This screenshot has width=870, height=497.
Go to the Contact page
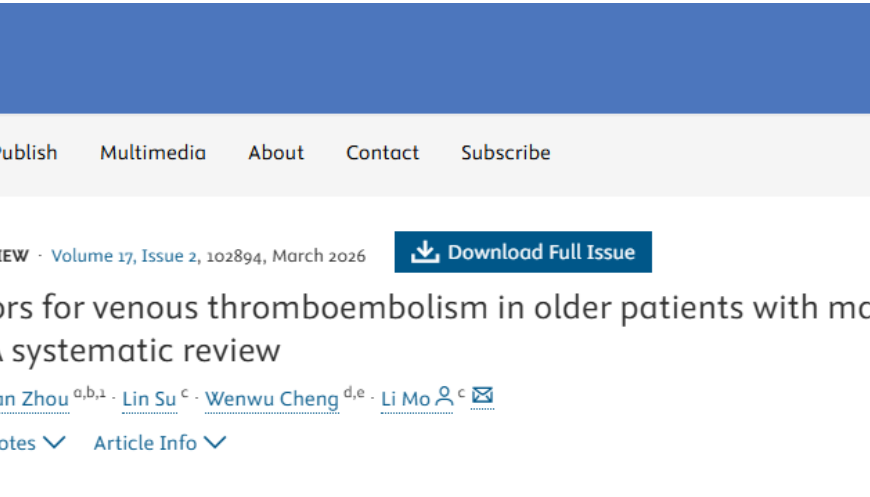coord(383,153)
